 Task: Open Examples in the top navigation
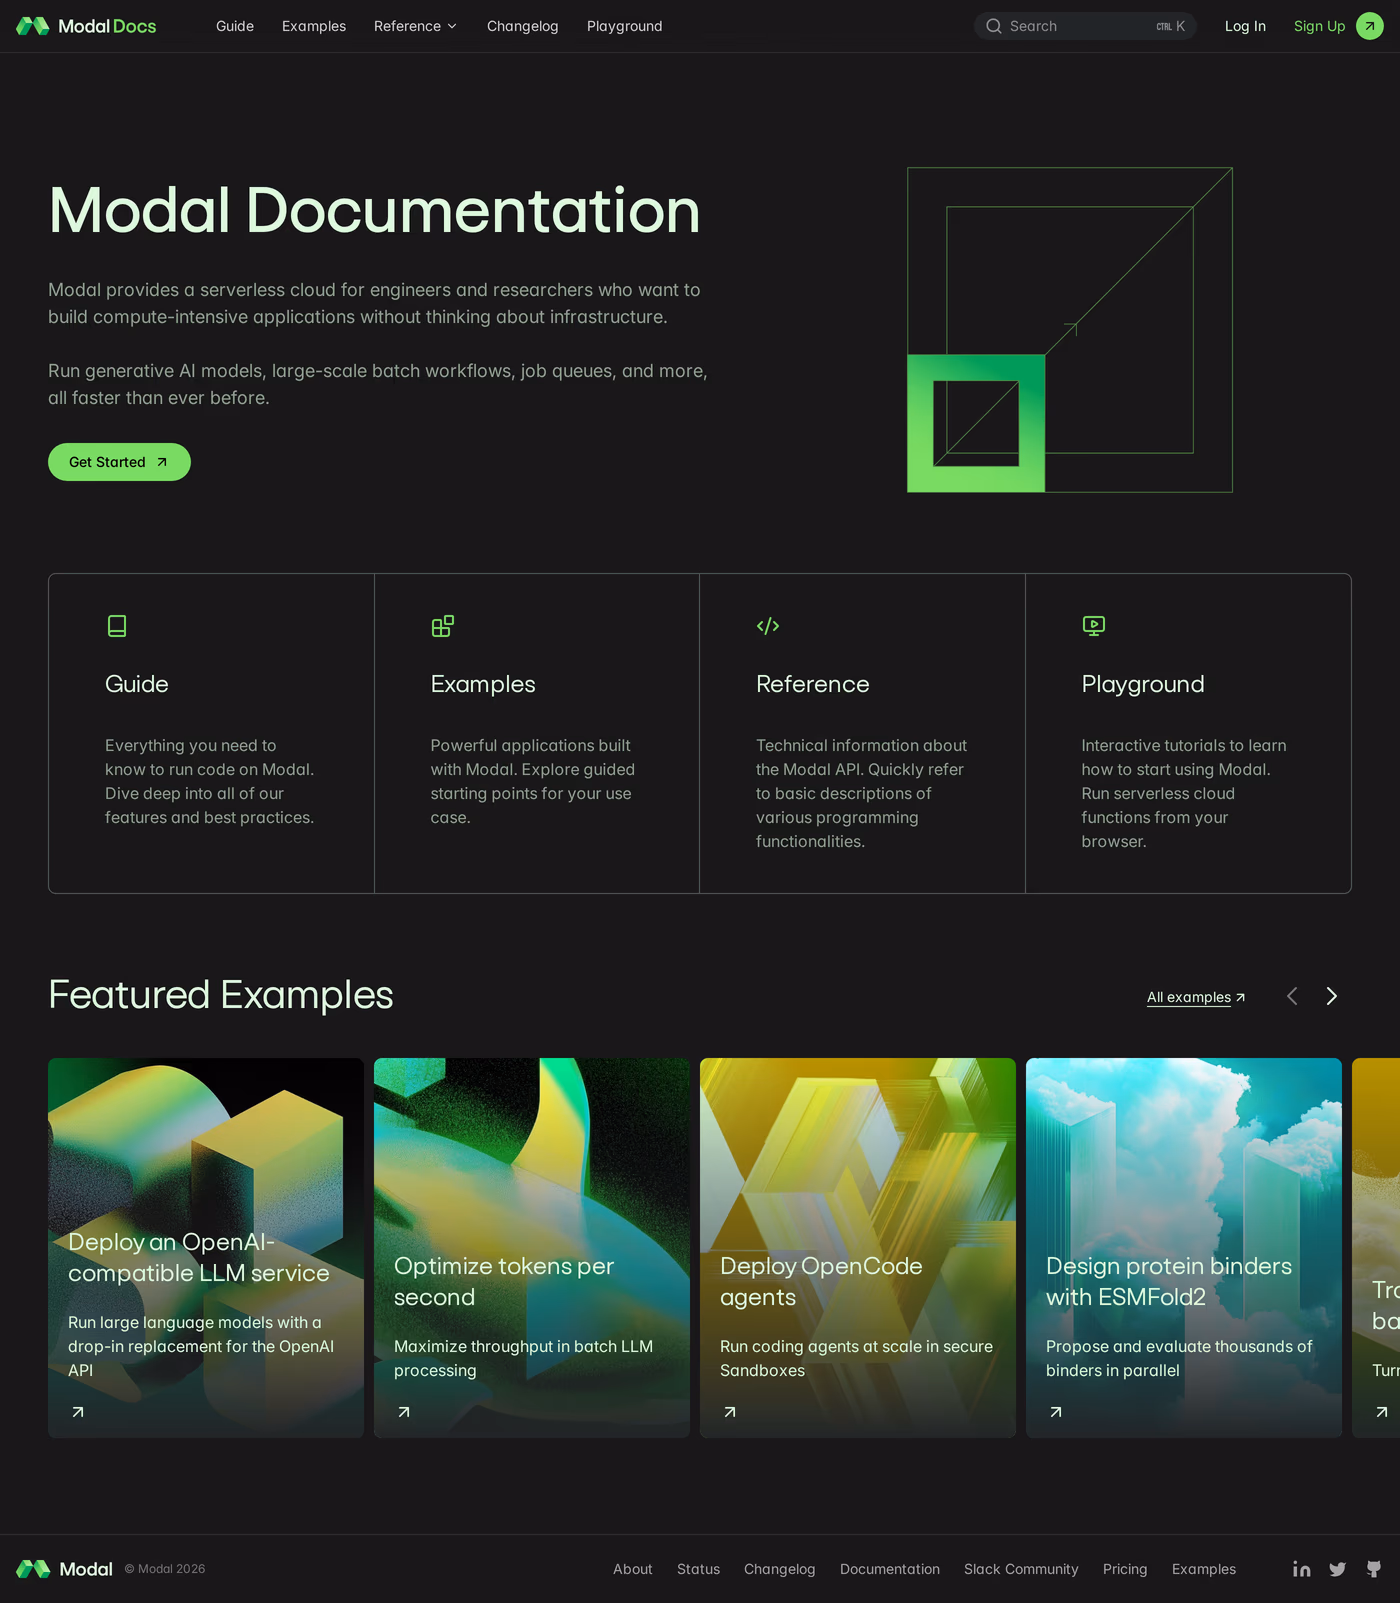coord(314,26)
